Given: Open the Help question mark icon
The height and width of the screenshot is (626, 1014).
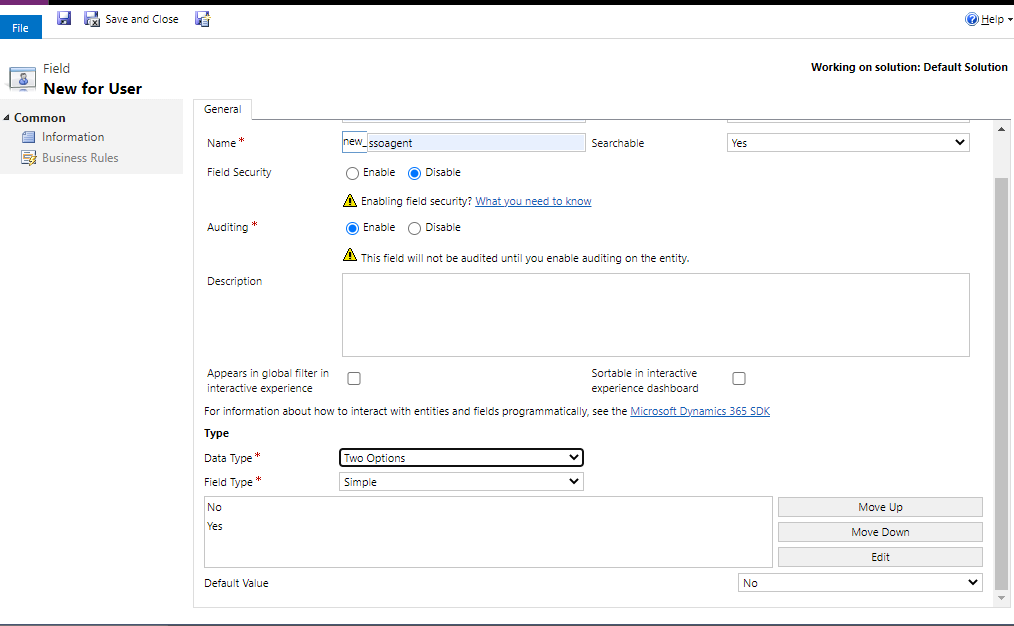Looking at the screenshot, I should pyautogui.click(x=971, y=19).
